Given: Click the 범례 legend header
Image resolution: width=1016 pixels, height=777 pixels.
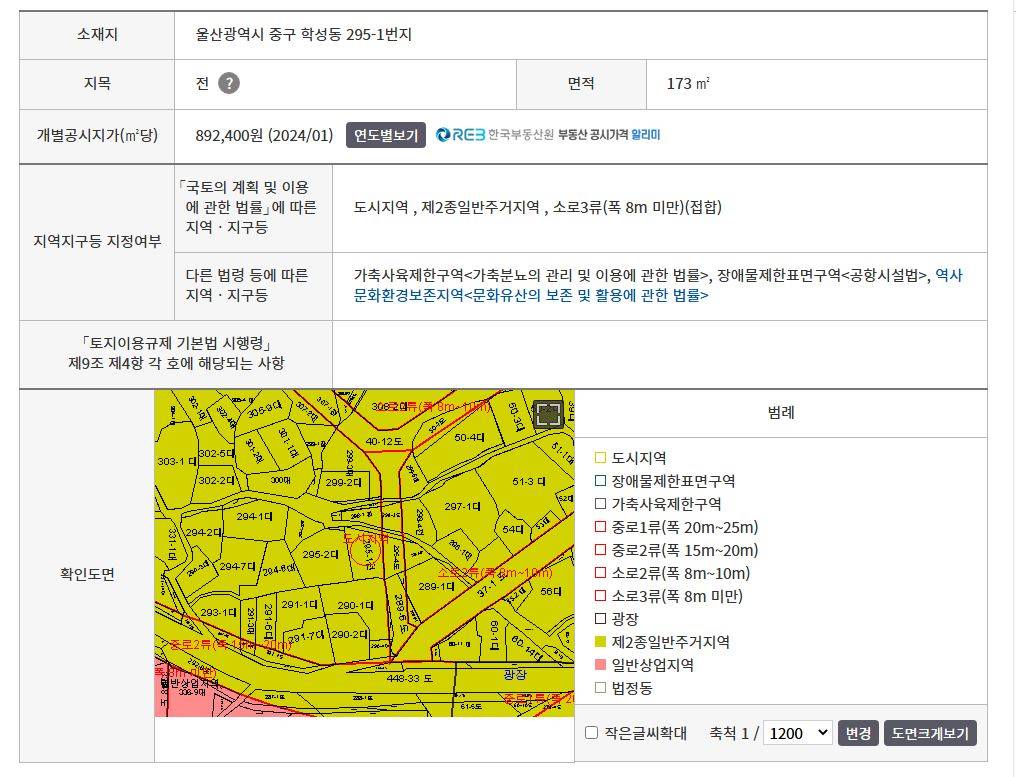Looking at the screenshot, I should pyautogui.click(x=781, y=413).
